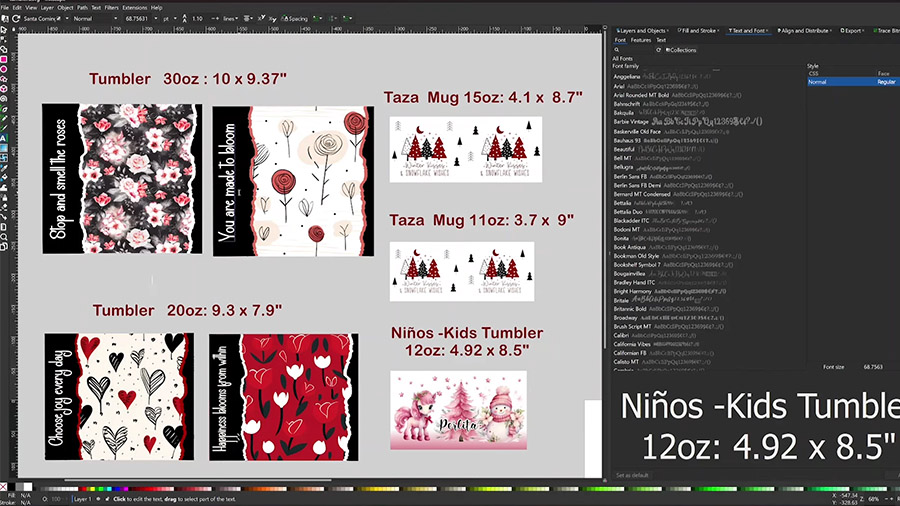Open the text Spacing popup
Screen dimensions: 900x506
(294, 18)
